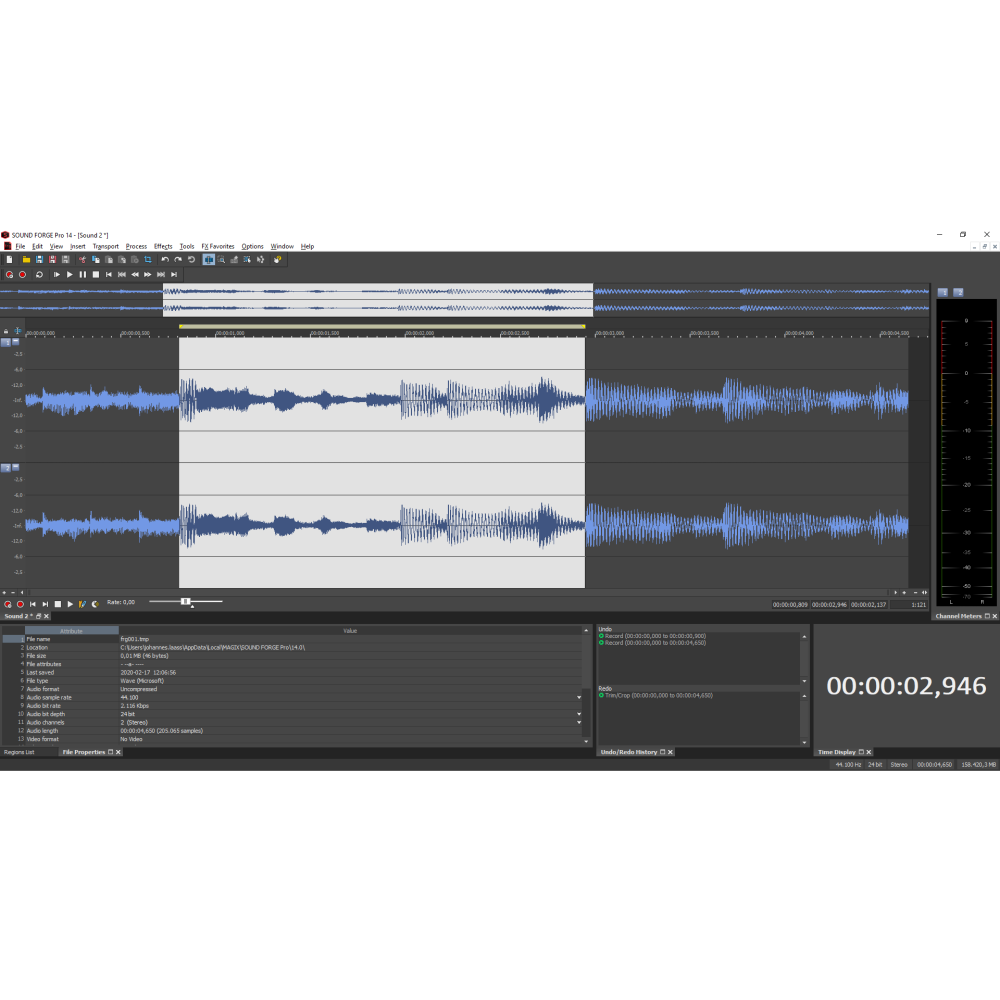The width and height of the screenshot is (1000, 1000).
Task: Click the 00:00:03,000 time ruler marker
Action: (610, 333)
